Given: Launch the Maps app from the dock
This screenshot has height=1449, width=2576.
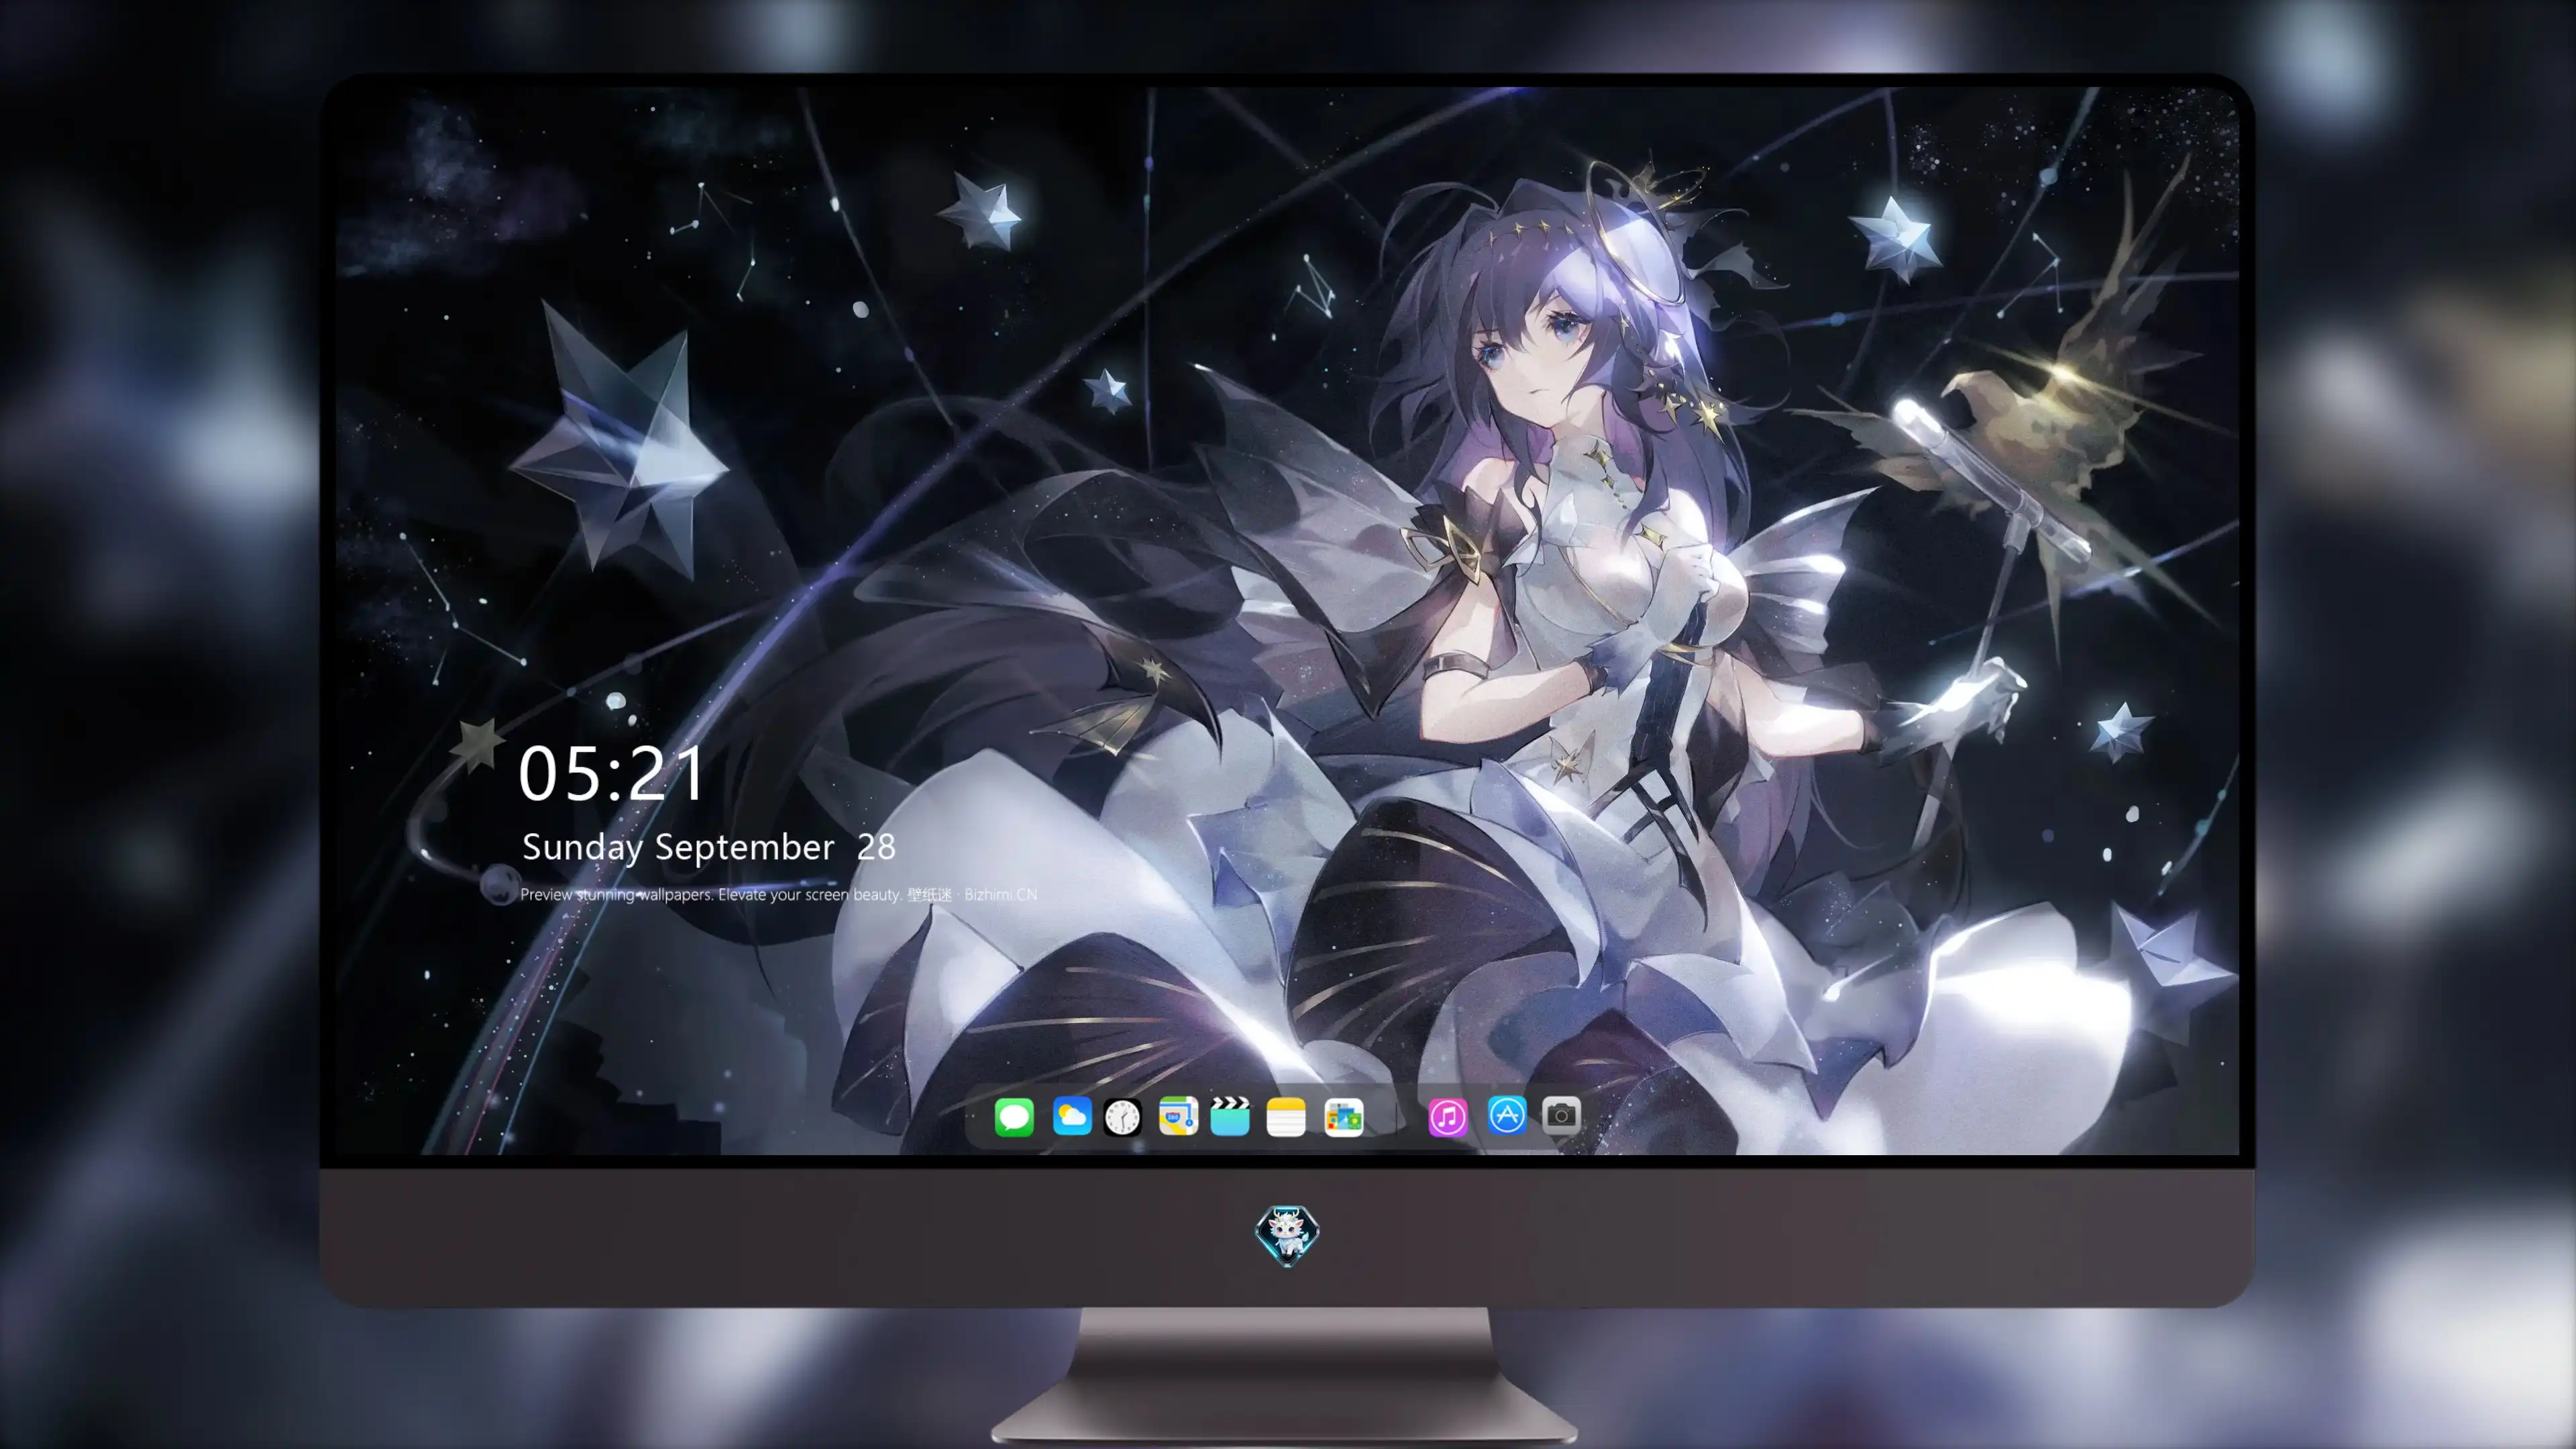Looking at the screenshot, I should (x=1178, y=1116).
